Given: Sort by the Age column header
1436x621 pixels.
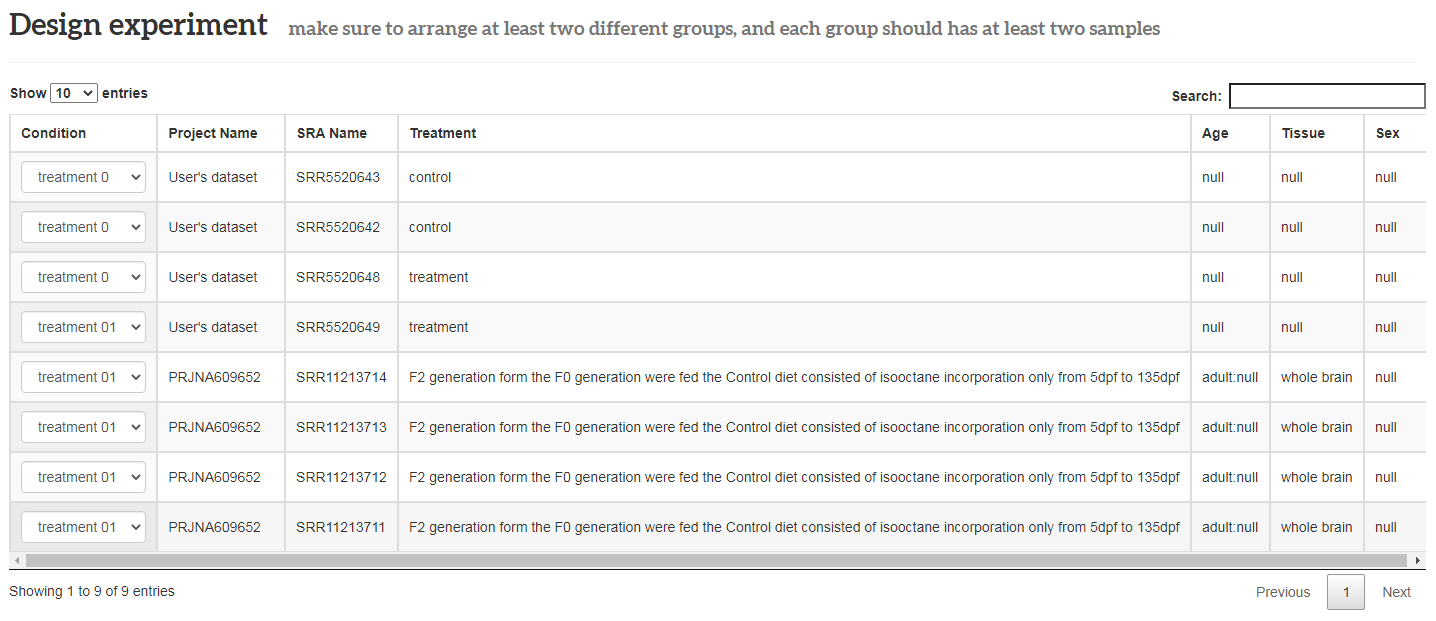Looking at the screenshot, I should 1215,133.
